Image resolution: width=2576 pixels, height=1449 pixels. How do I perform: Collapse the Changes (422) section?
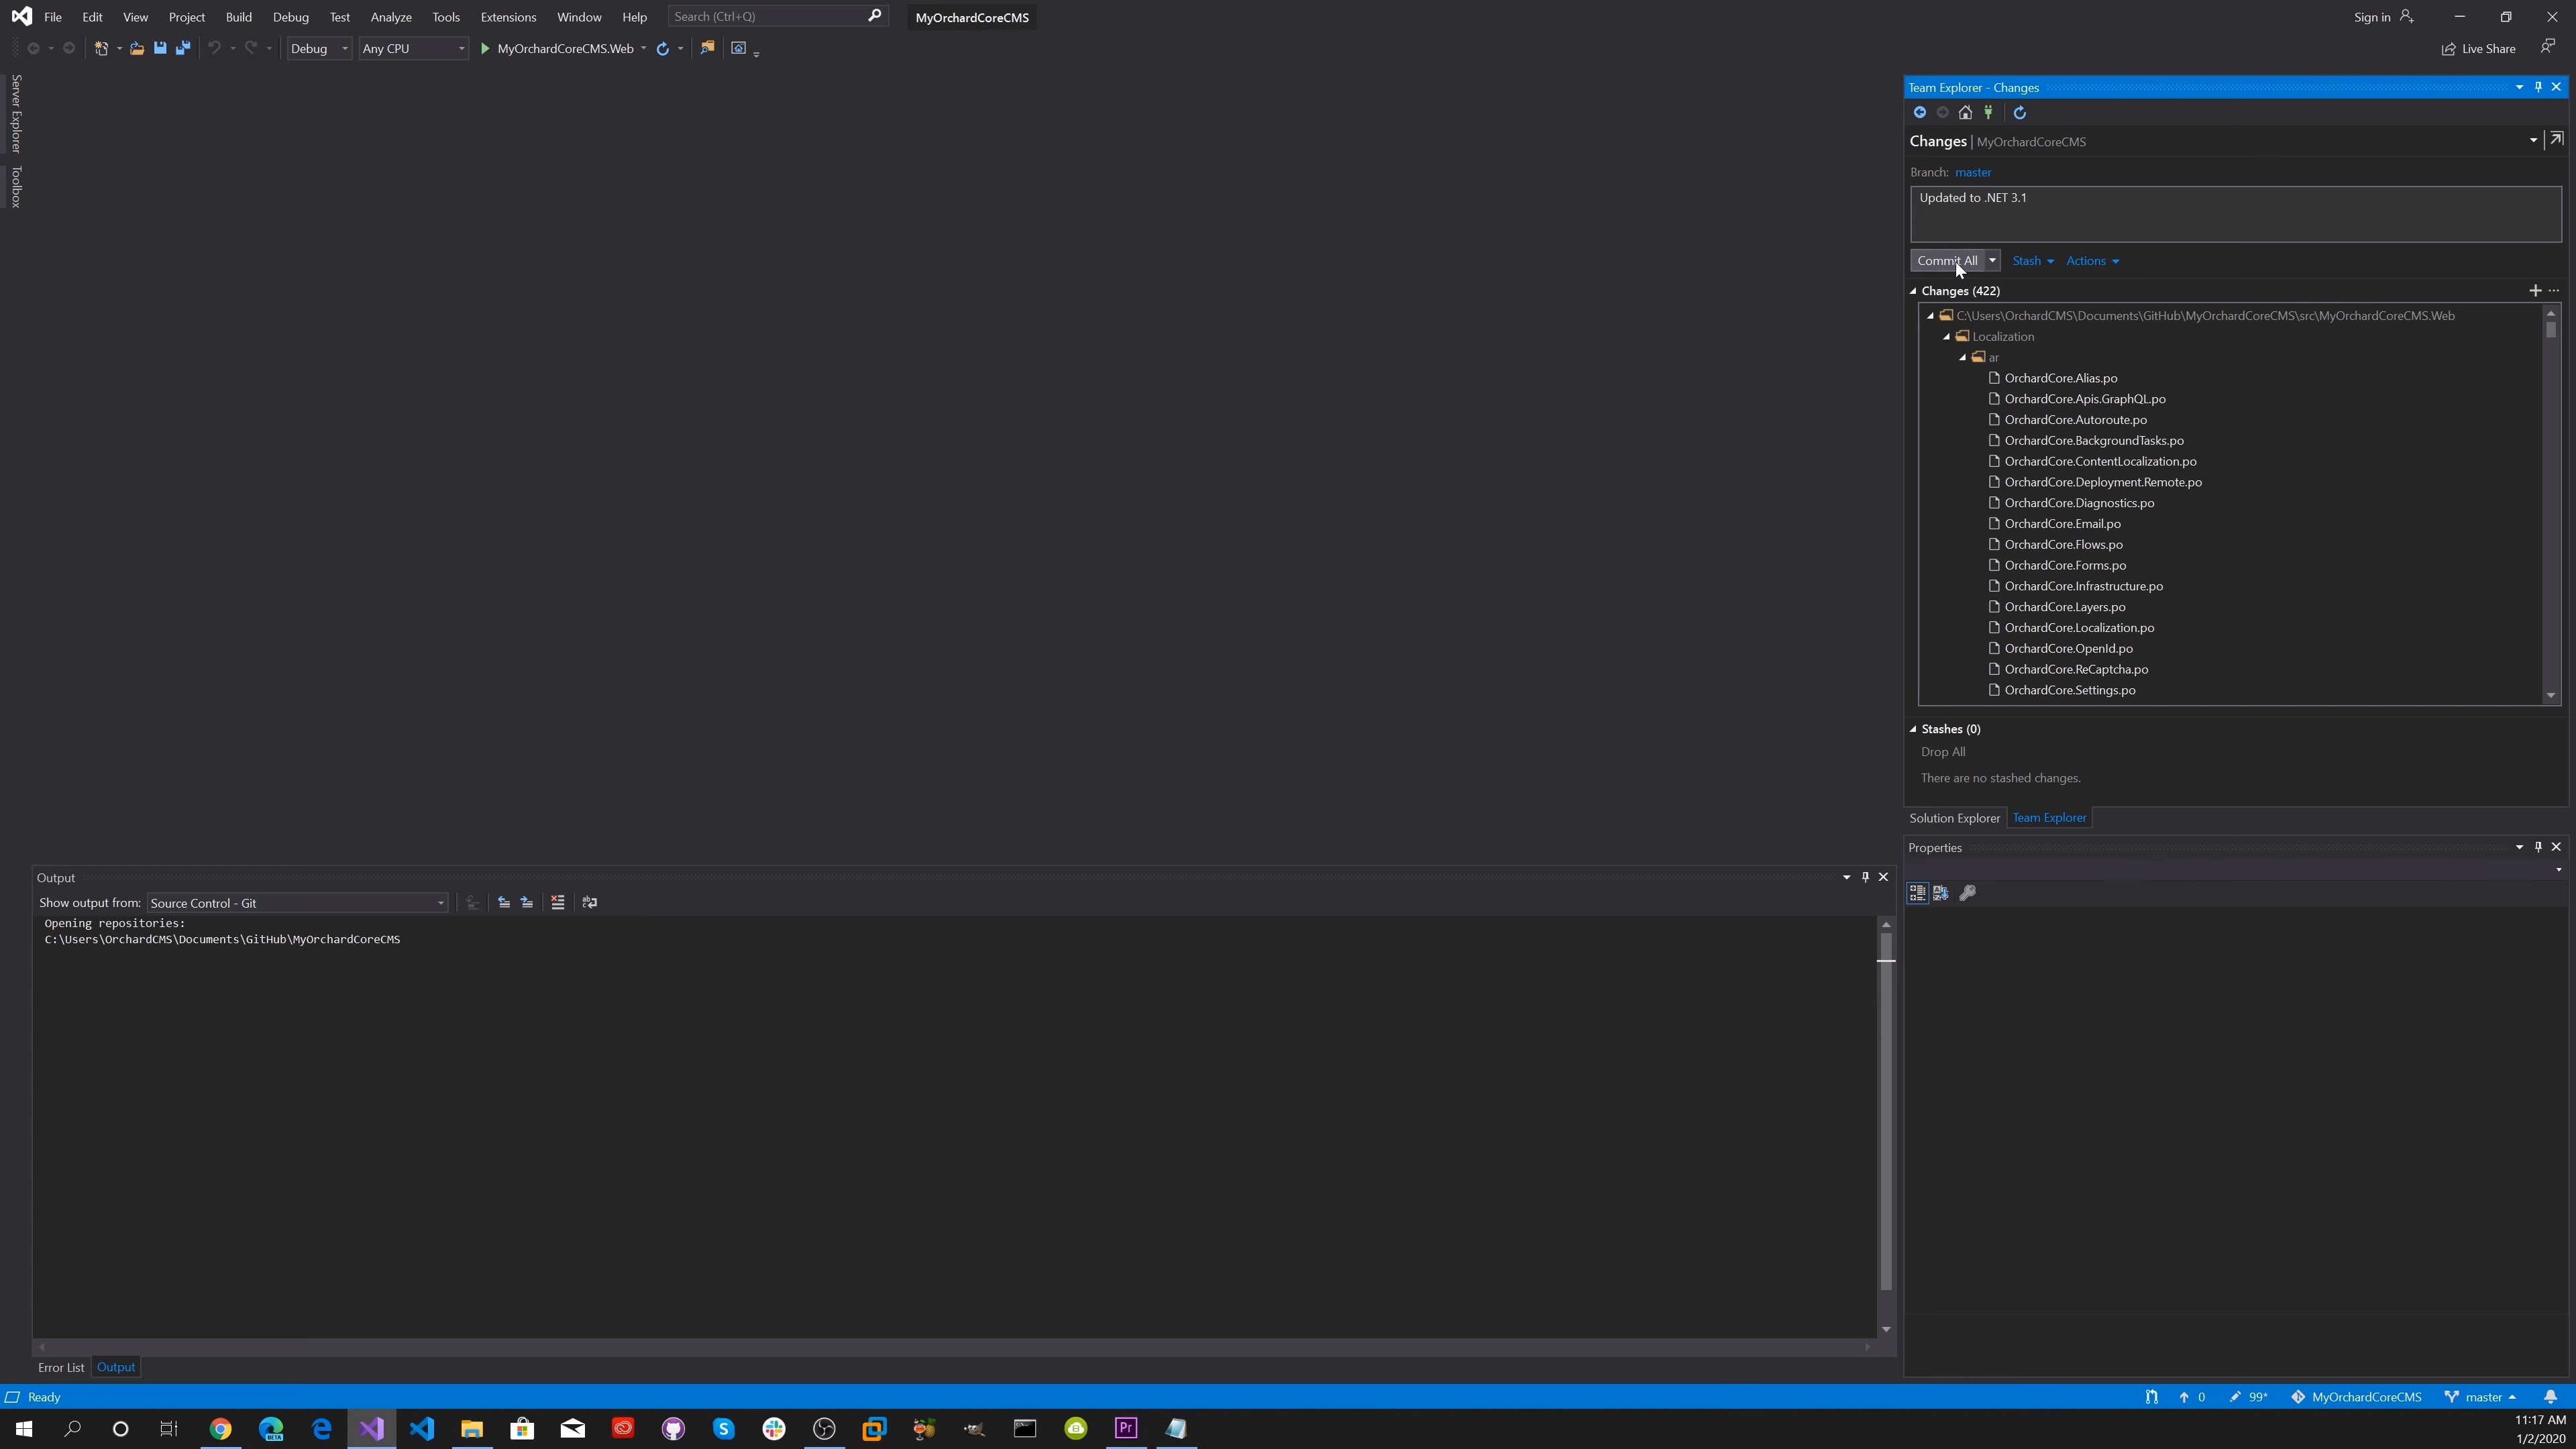point(1914,291)
